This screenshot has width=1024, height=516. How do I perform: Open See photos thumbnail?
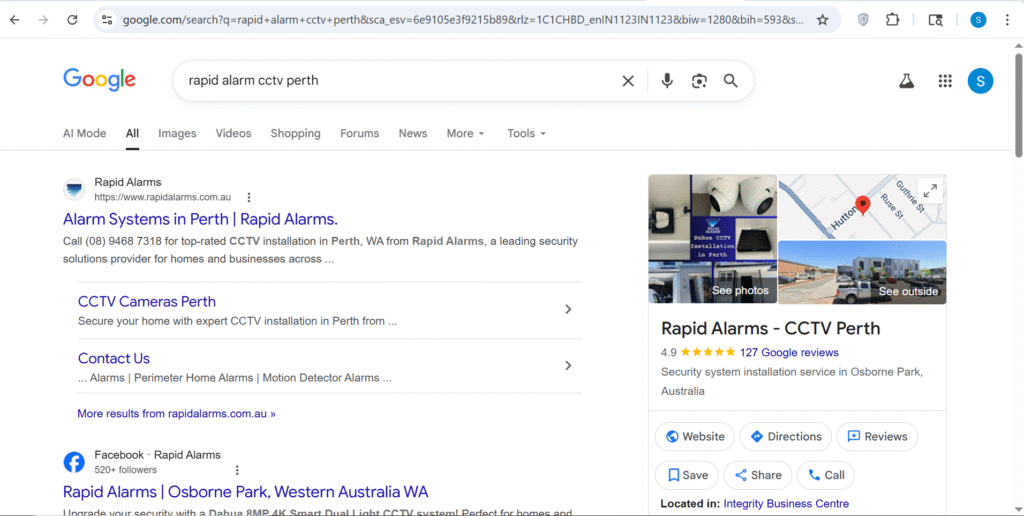712,239
